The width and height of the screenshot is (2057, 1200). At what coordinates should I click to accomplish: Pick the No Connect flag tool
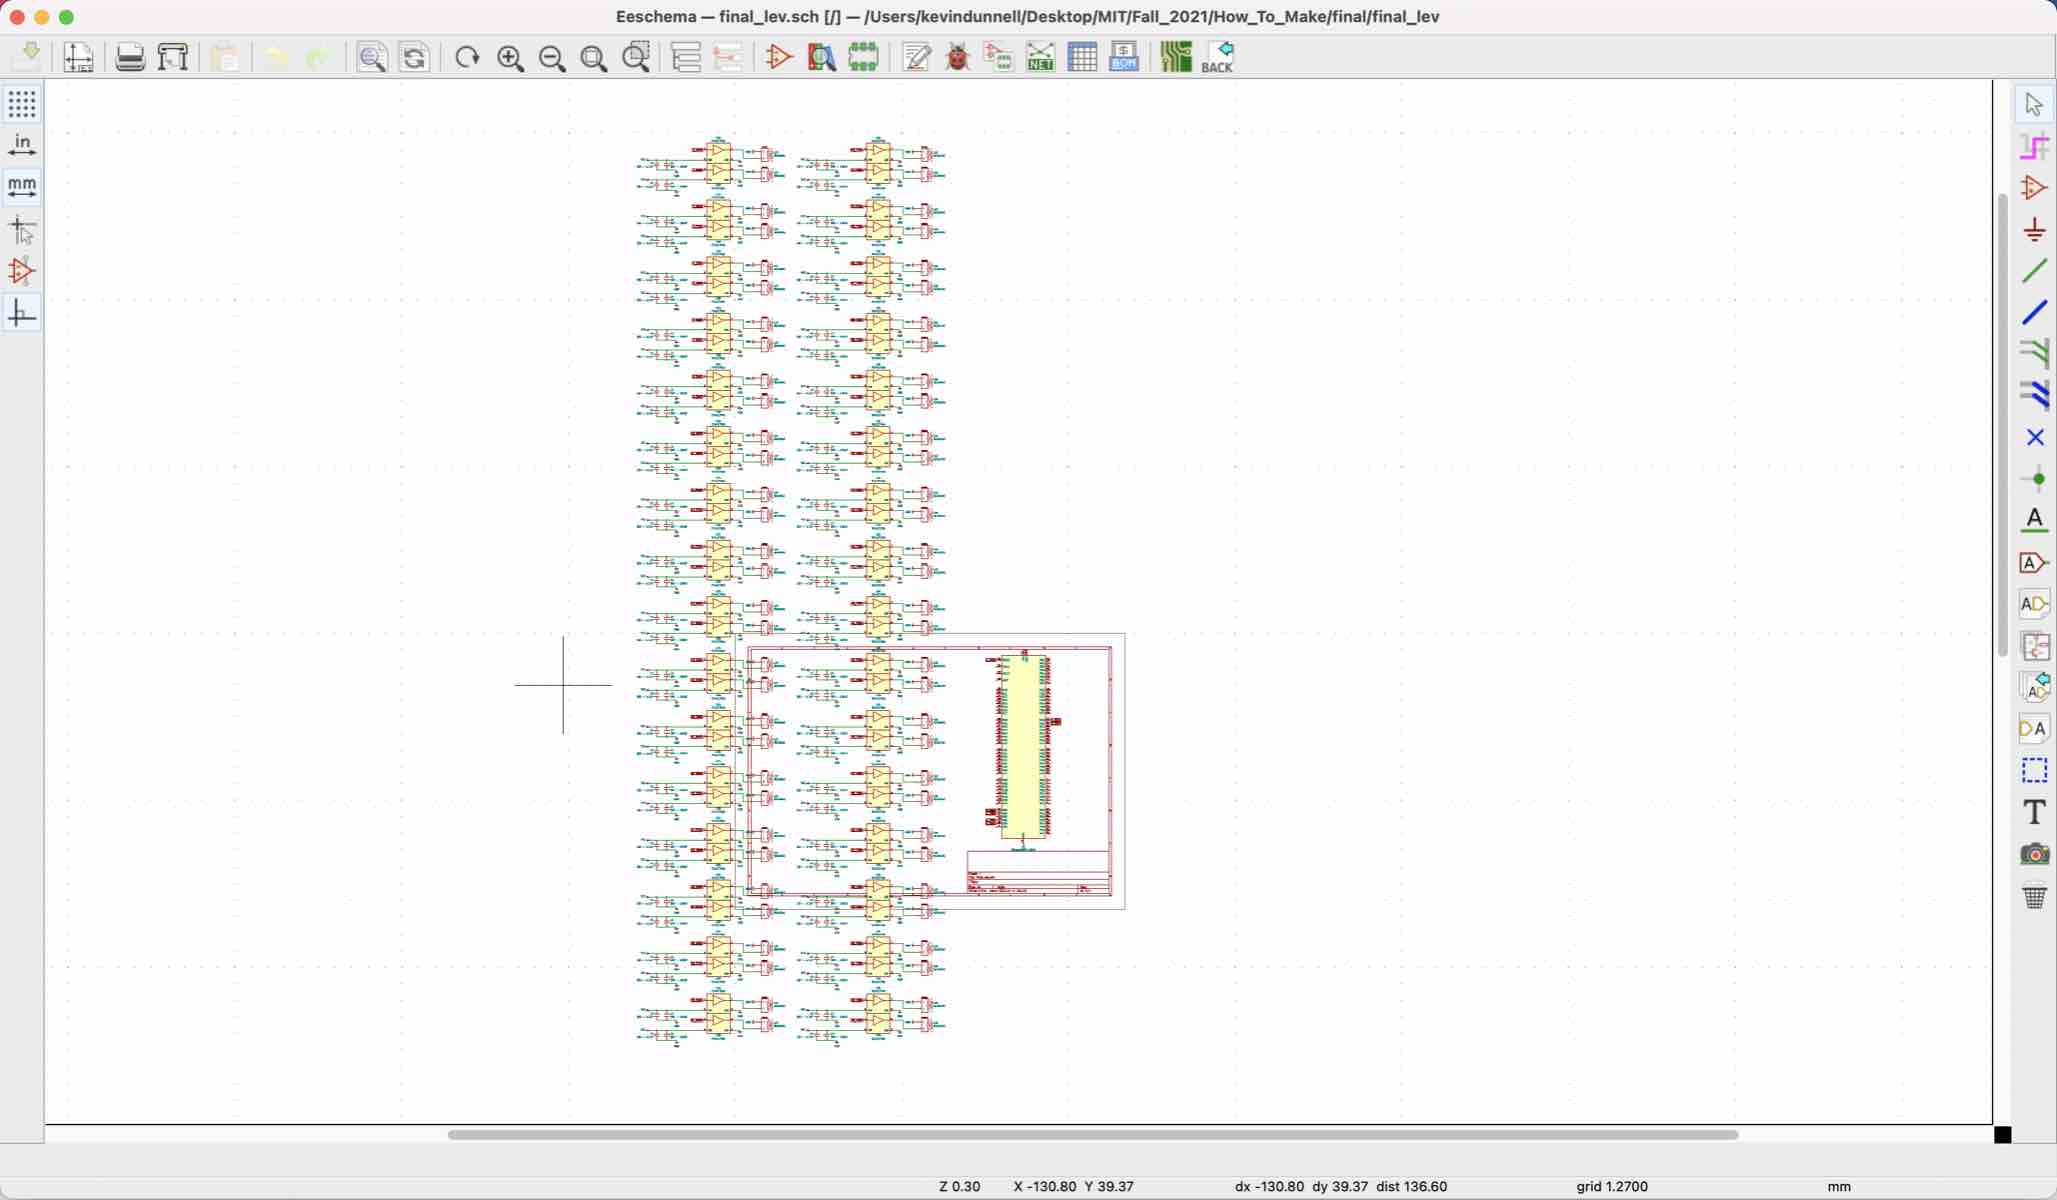tap(2035, 437)
